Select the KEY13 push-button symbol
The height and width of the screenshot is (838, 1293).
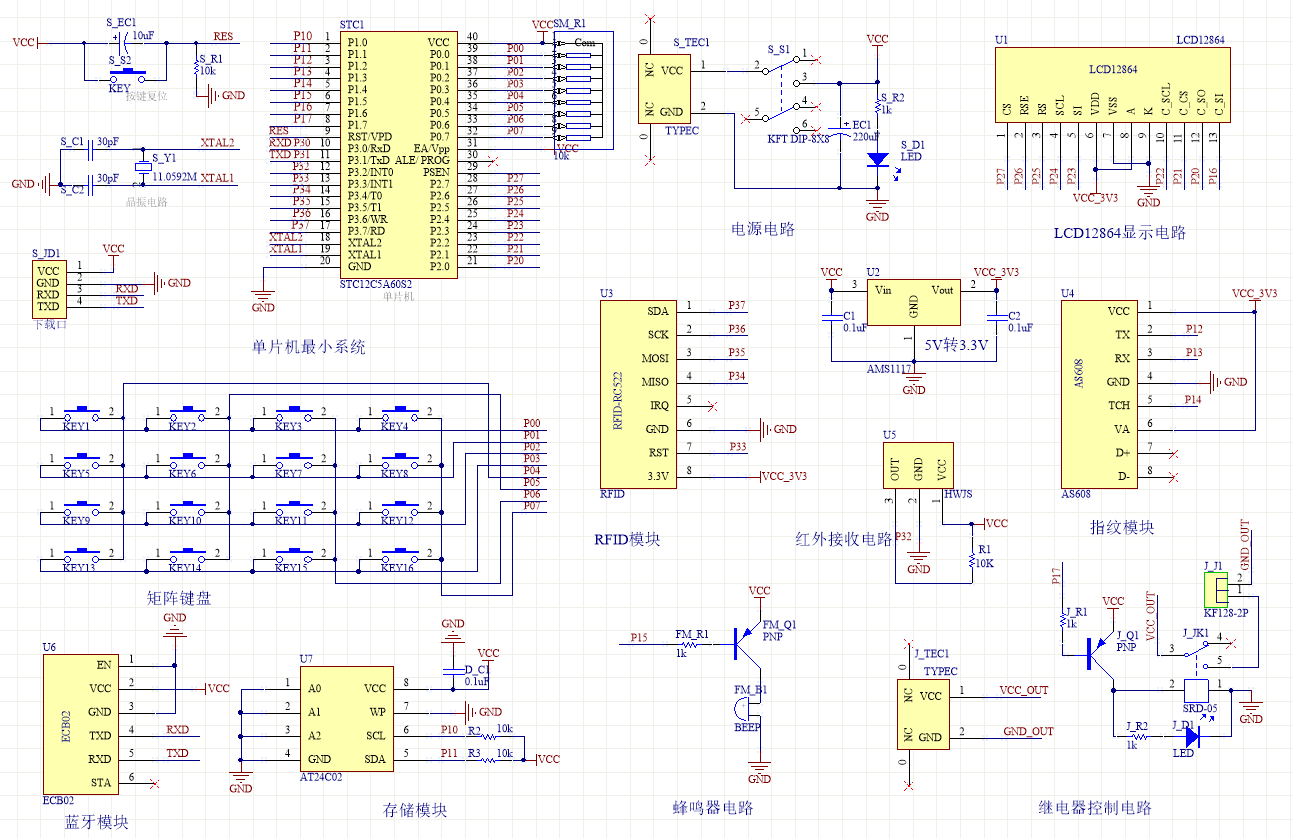coord(83,553)
